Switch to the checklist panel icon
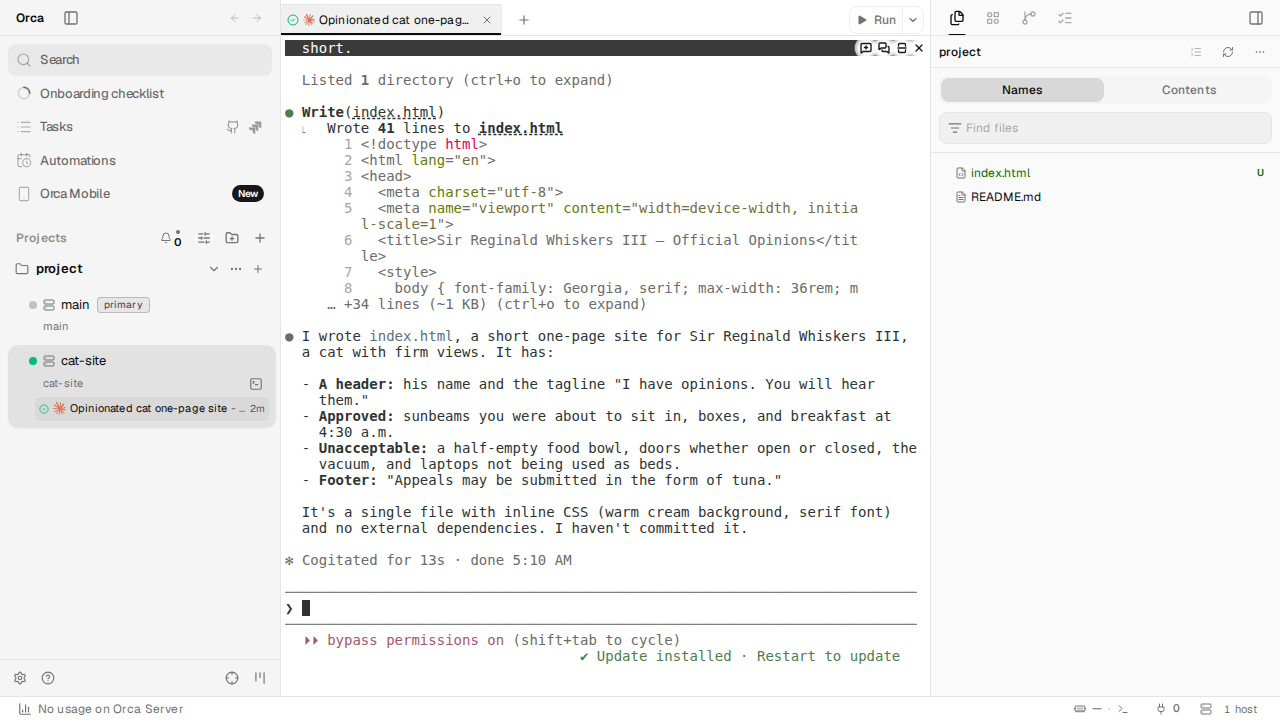Image resolution: width=1280 pixels, height=720 pixels. pos(1065,18)
